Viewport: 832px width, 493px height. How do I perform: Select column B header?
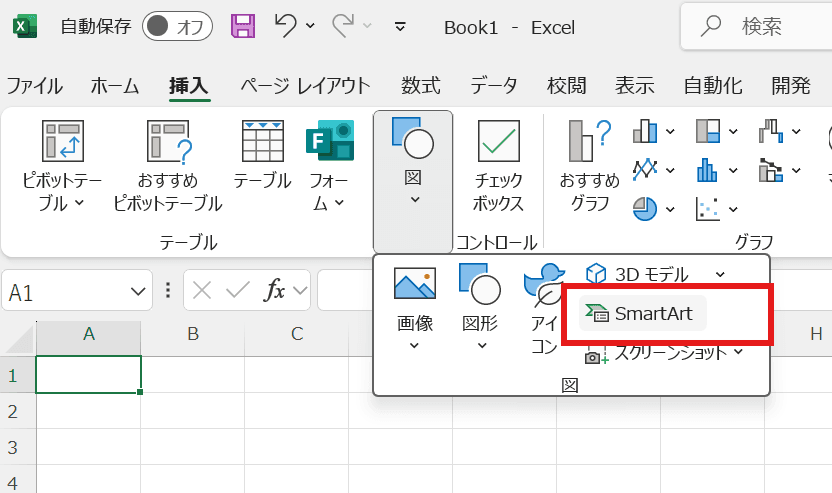193,334
